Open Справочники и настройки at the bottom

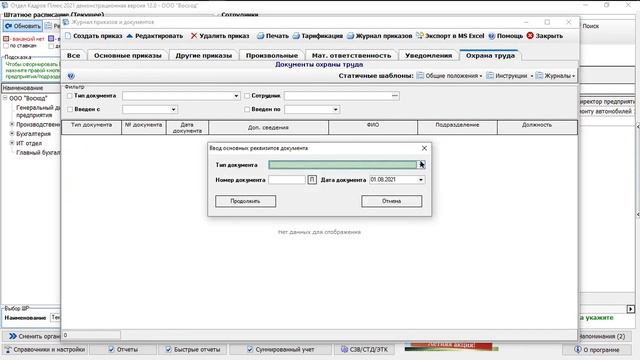pos(45,350)
